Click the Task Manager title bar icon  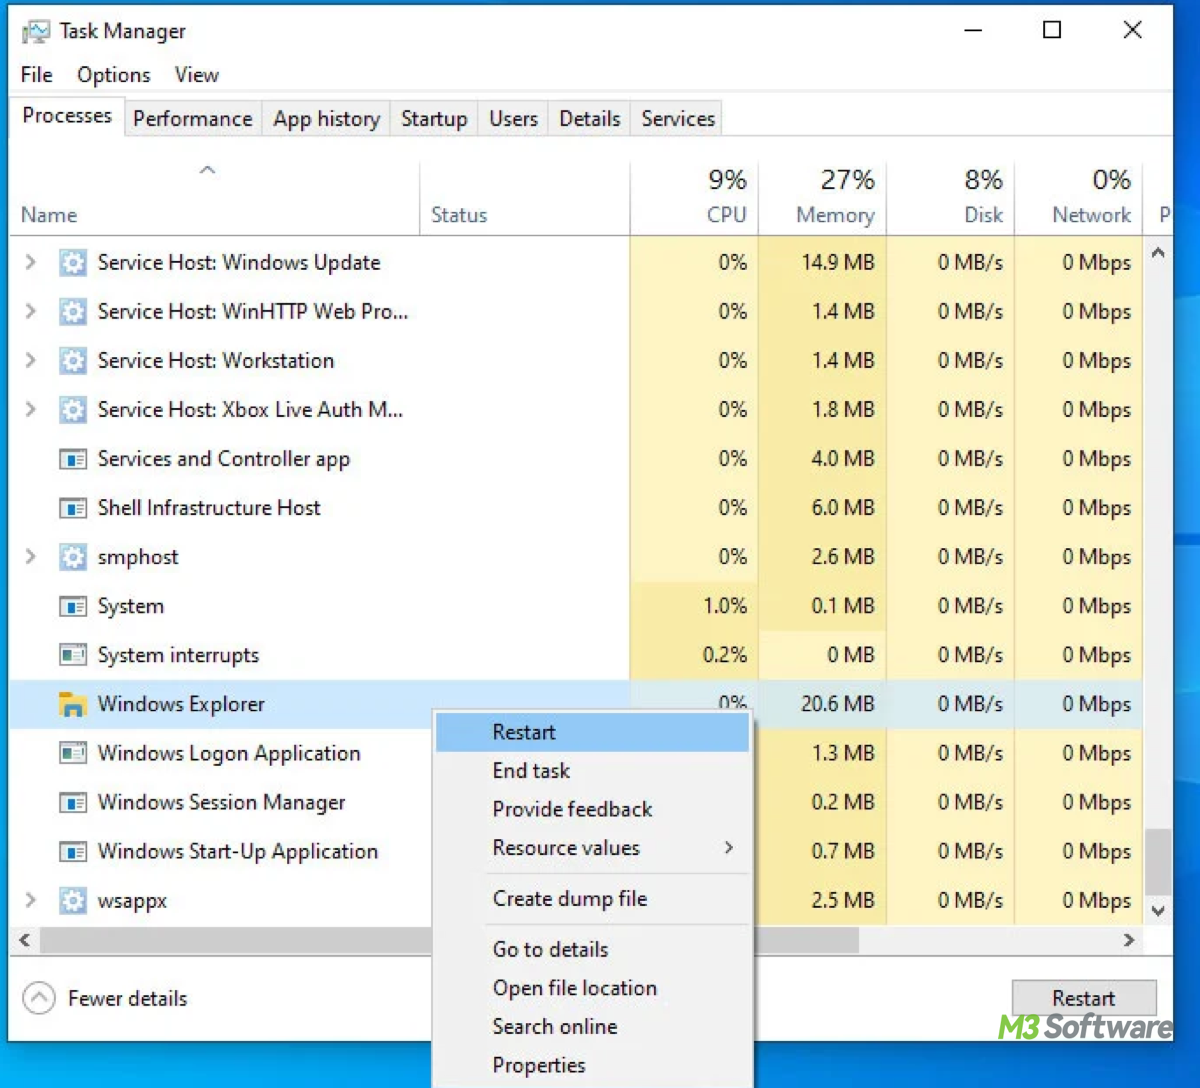[37, 31]
